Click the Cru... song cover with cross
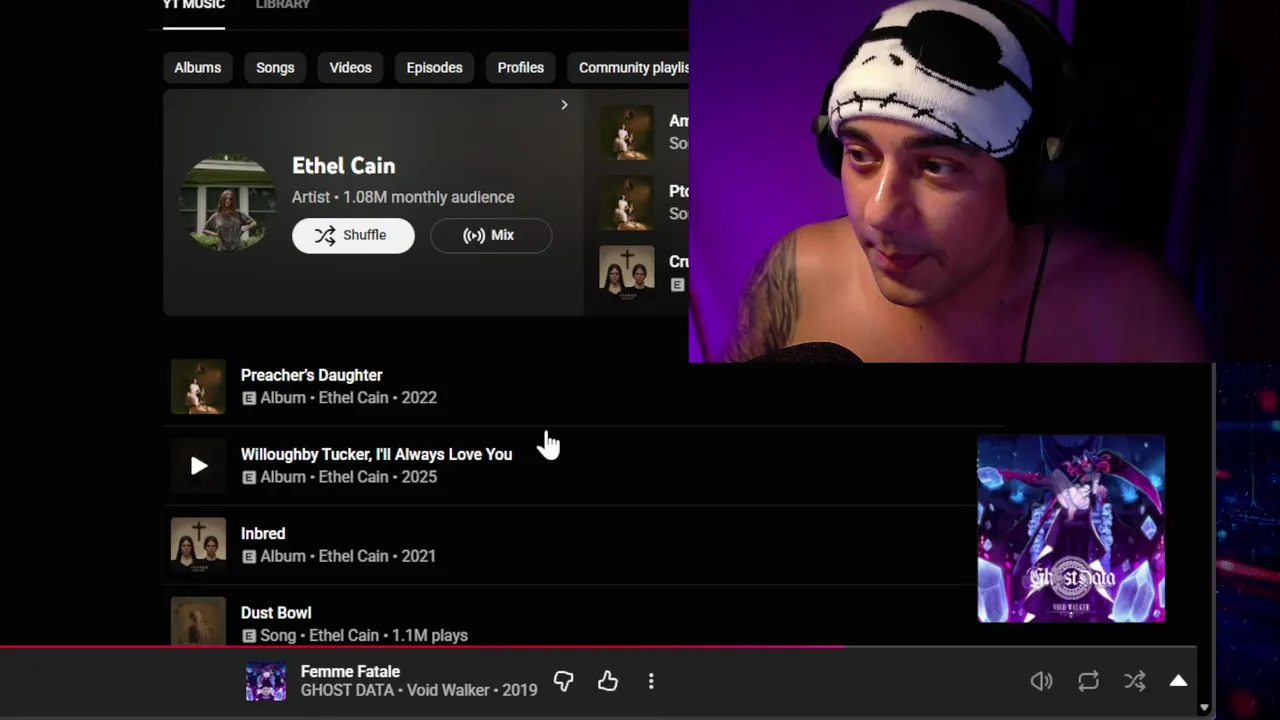Image resolution: width=1280 pixels, height=720 pixels. pyautogui.click(x=627, y=272)
